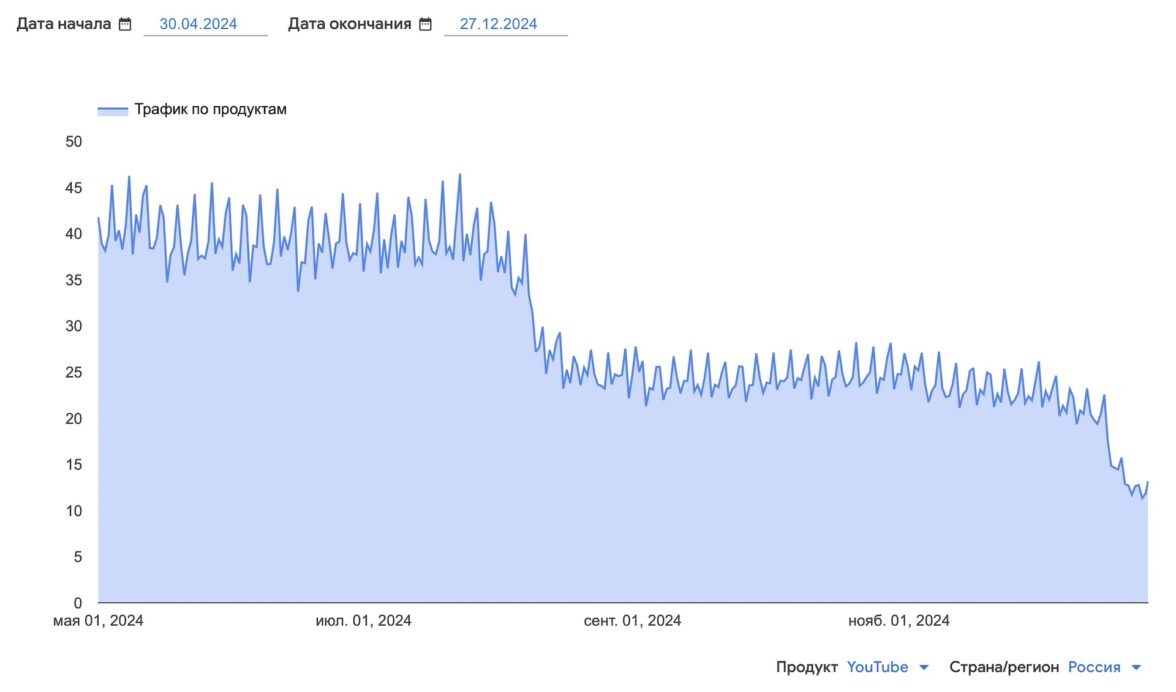Click y-axis value 50
1176x692 pixels.
pyautogui.click(x=74, y=142)
